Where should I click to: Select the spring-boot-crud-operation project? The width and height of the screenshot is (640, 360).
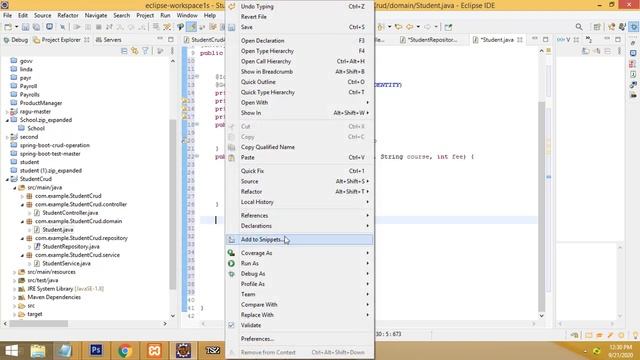[55, 145]
